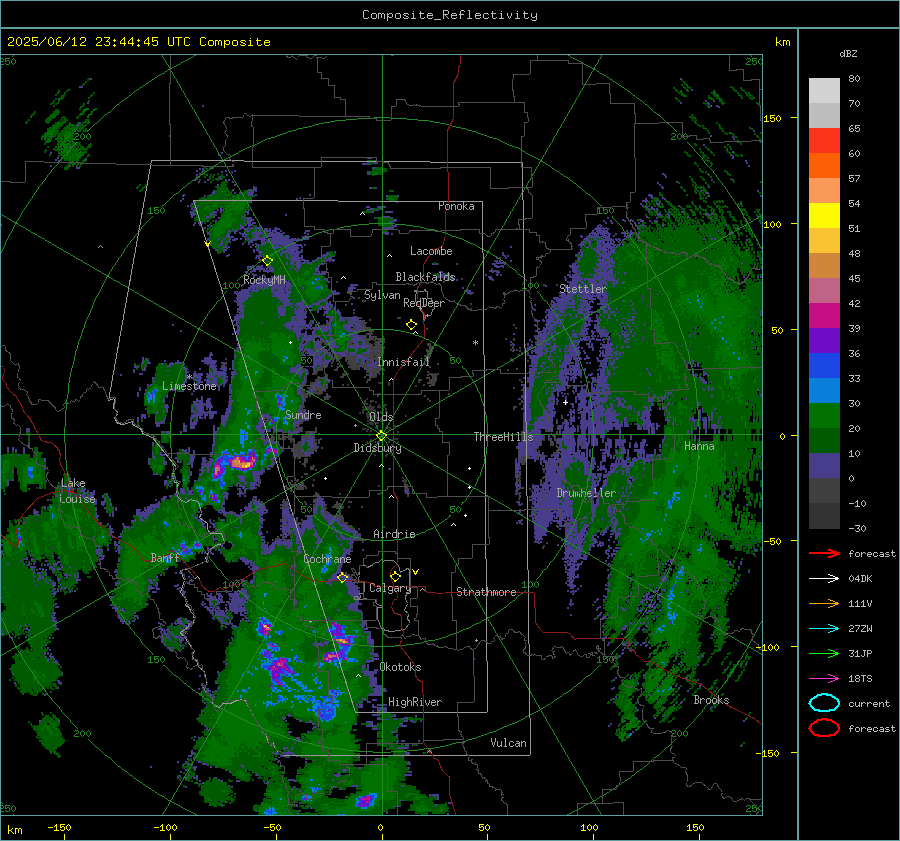Select the Limestone label
This screenshot has width=900, height=841.
189,386
